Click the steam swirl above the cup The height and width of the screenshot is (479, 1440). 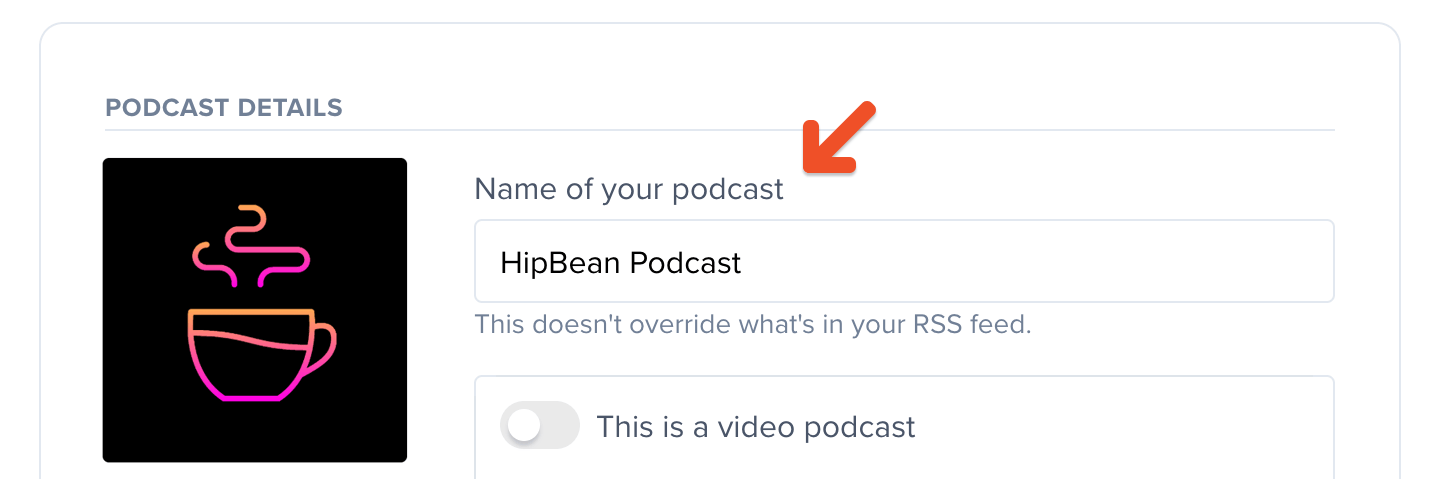click(x=251, y=245)
